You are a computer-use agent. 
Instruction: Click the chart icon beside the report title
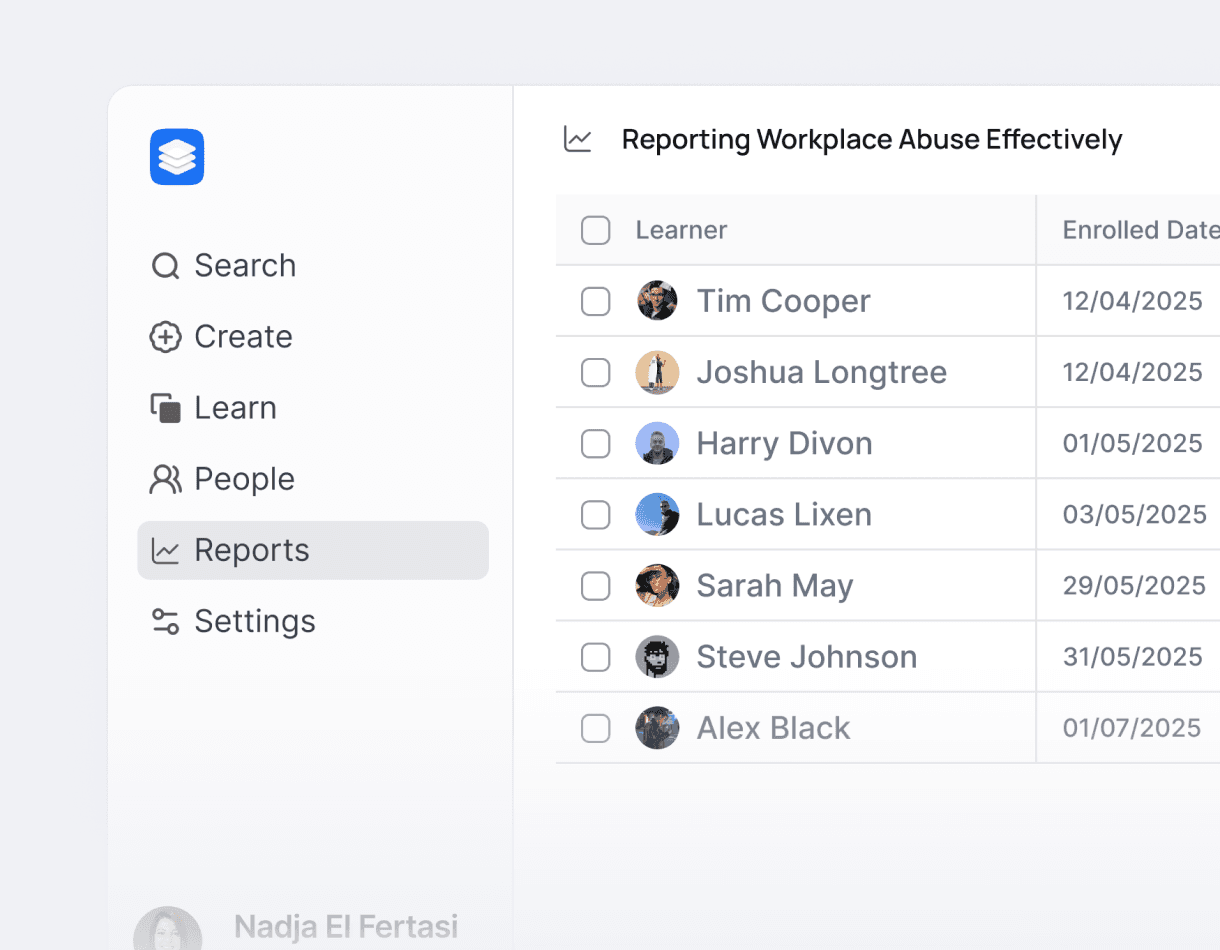pos(577,140)
